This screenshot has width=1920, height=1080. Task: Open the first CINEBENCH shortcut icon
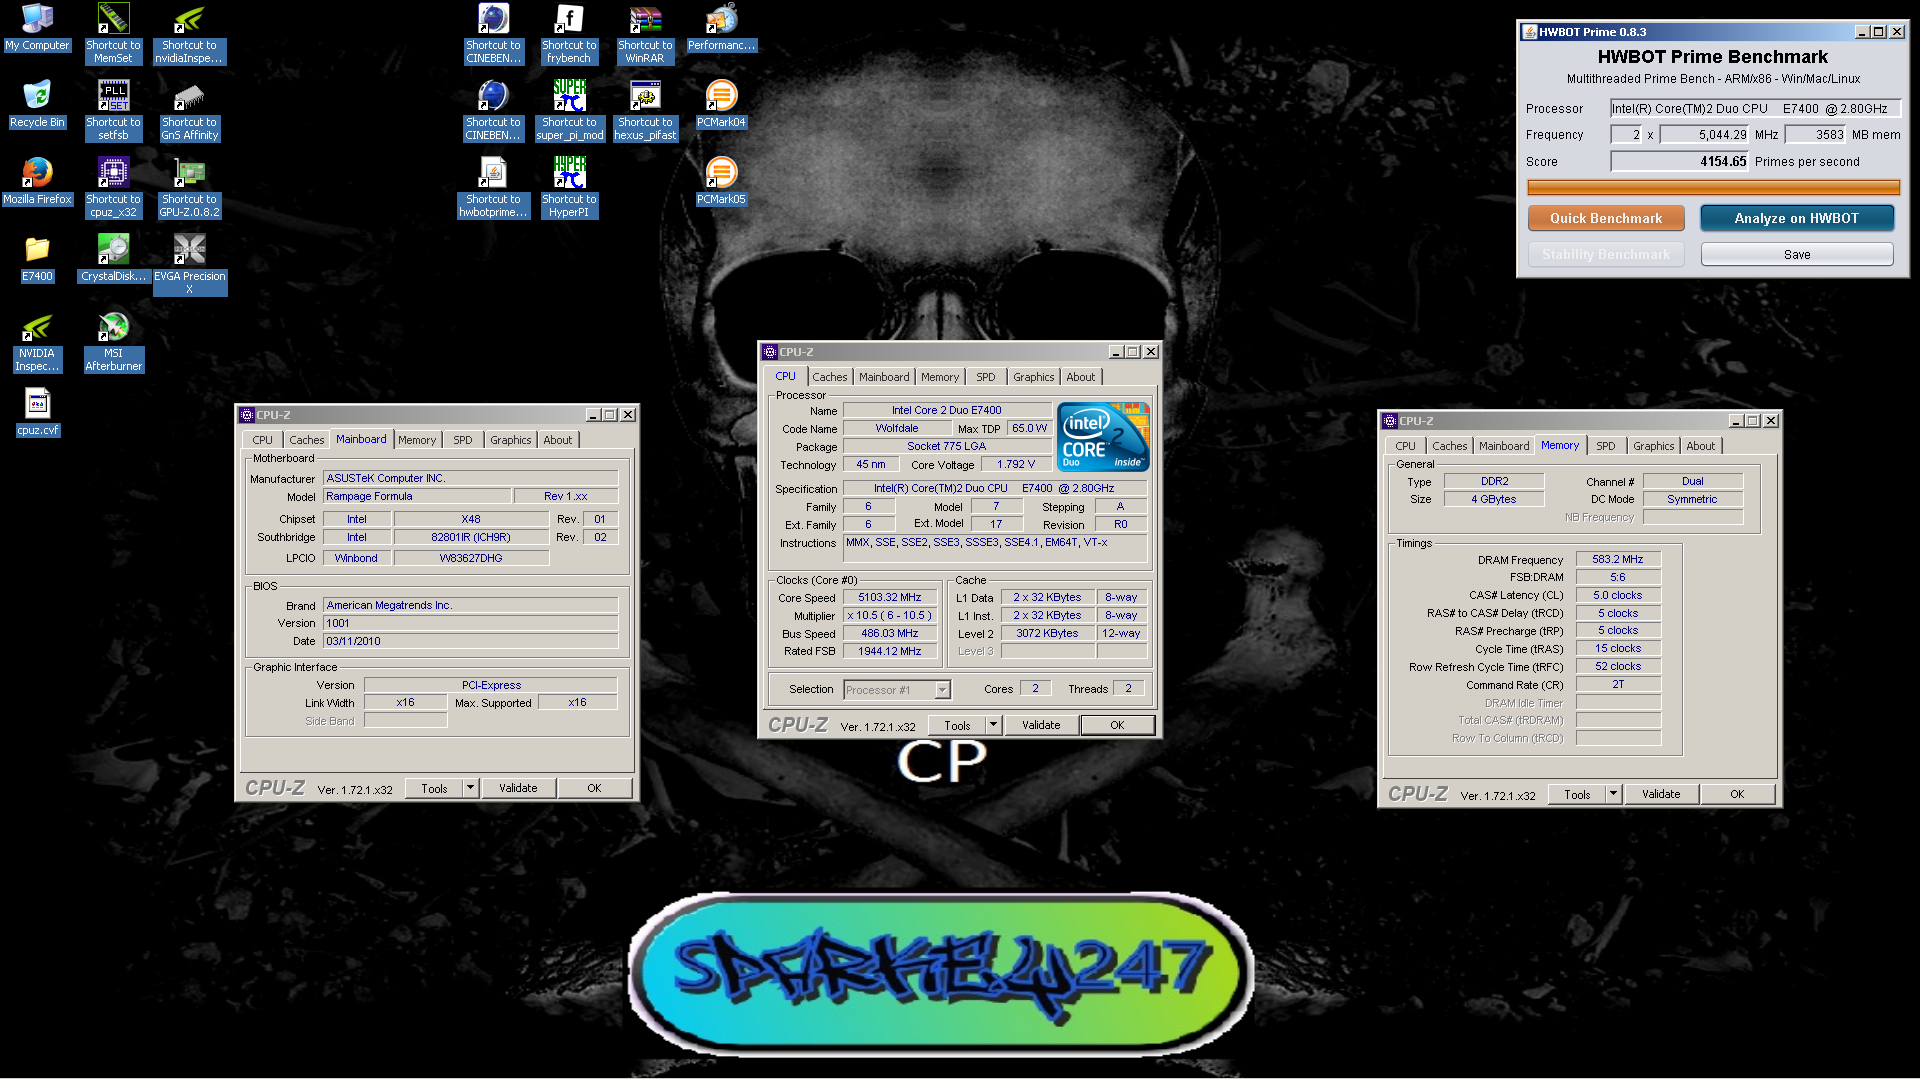click(493, 33)
